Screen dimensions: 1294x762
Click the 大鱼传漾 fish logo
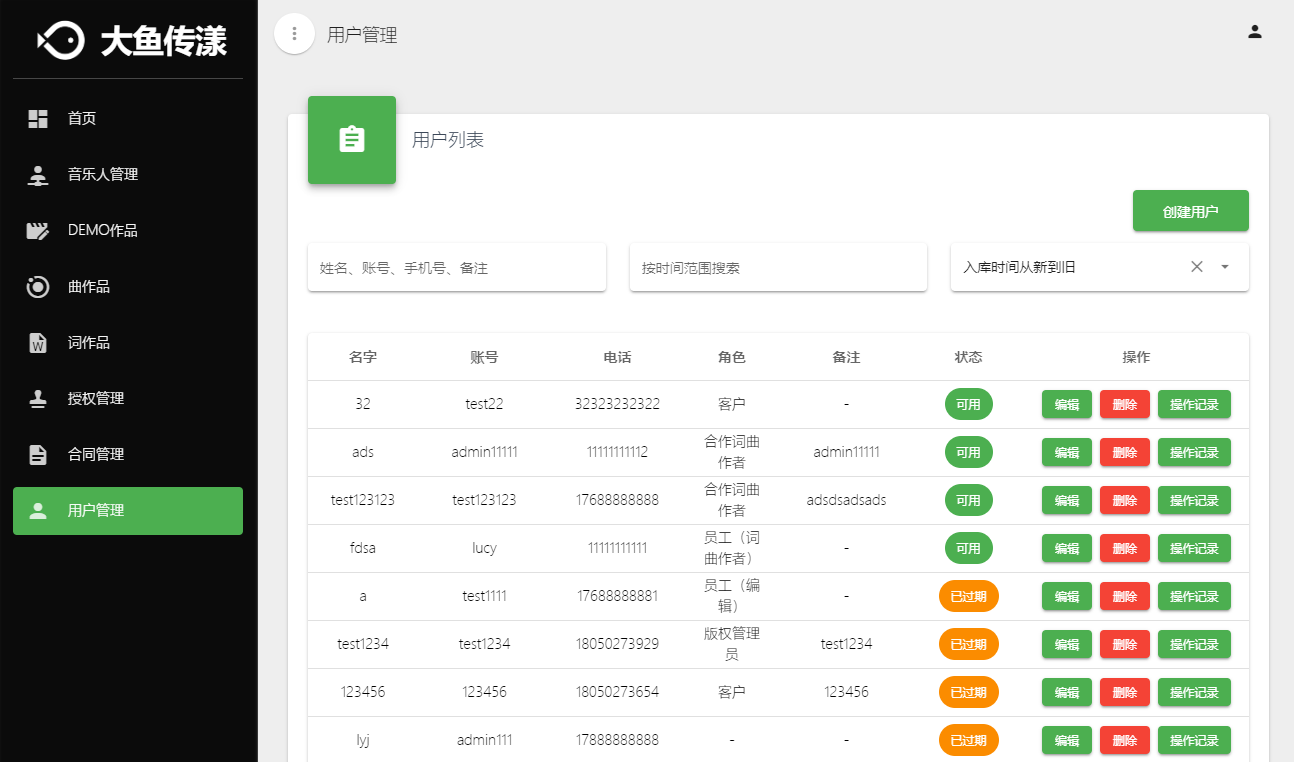click(60, 40)
